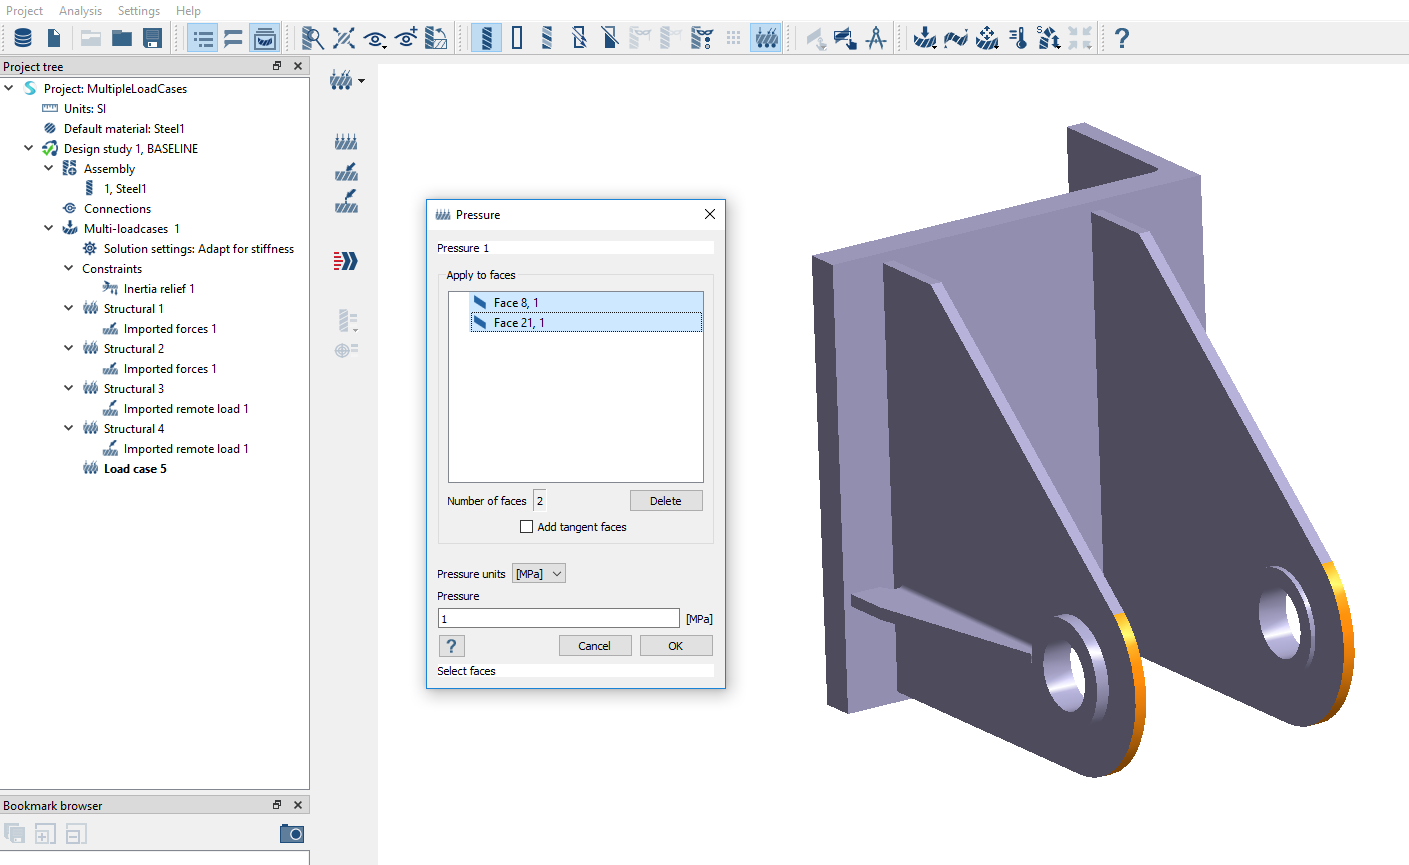Open the Settings menu
Image resolution: width=1409 pixels, height=865 pixels.
pyautogui.click(x=138, y=10)
